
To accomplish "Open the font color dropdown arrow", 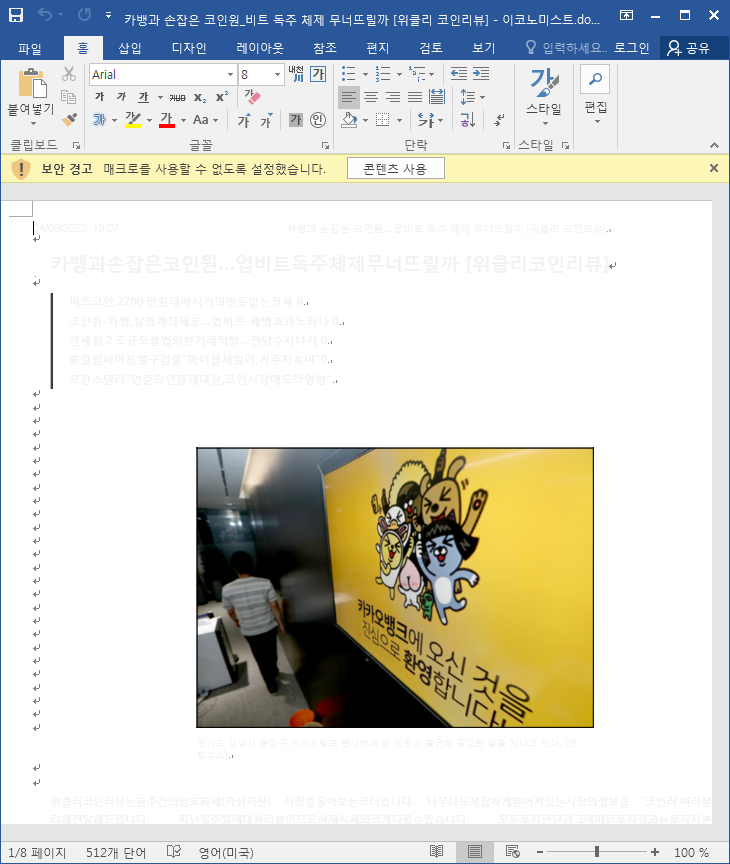I will click(183, 120).
